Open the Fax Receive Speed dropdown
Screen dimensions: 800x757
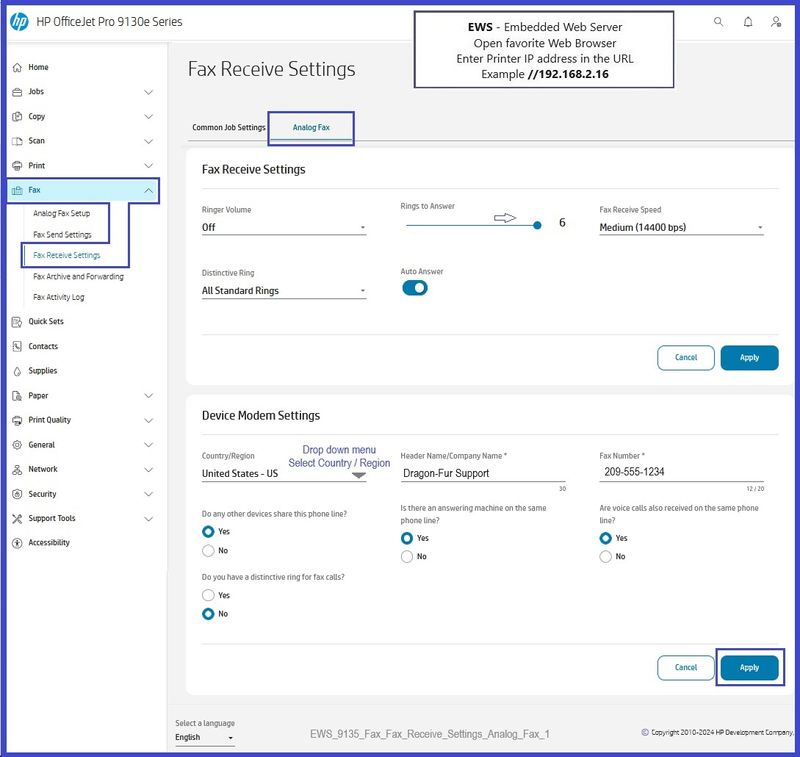coord(681,228)
